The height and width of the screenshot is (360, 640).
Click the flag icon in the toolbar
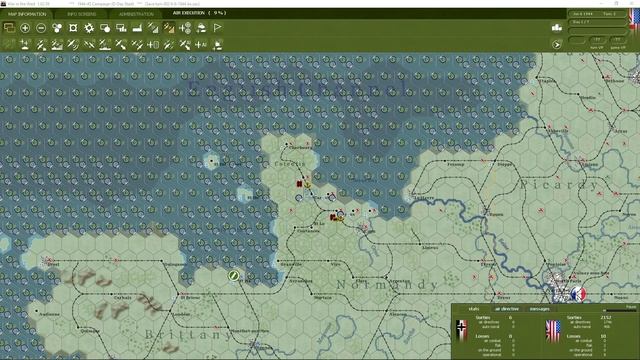tap(217, 28)
